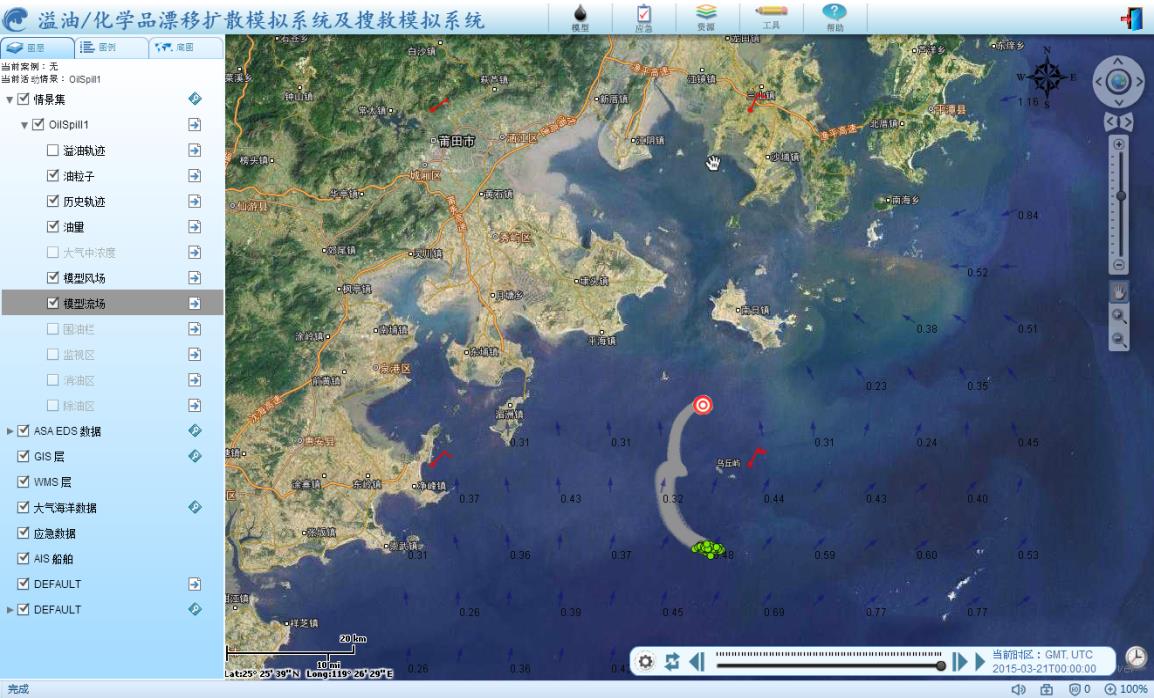Enable the 溢油轨迹 checkbox
Image resolution: width=1154 pixels, height=698 pixels.
point(54,151)
